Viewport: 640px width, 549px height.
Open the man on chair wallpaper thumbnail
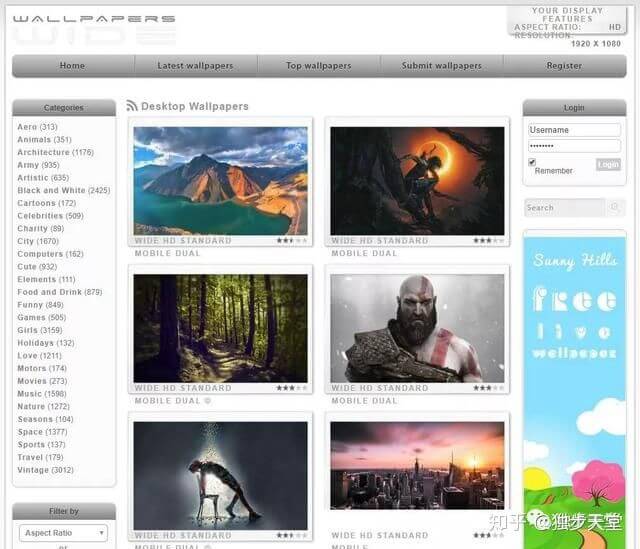click(220, 476)
